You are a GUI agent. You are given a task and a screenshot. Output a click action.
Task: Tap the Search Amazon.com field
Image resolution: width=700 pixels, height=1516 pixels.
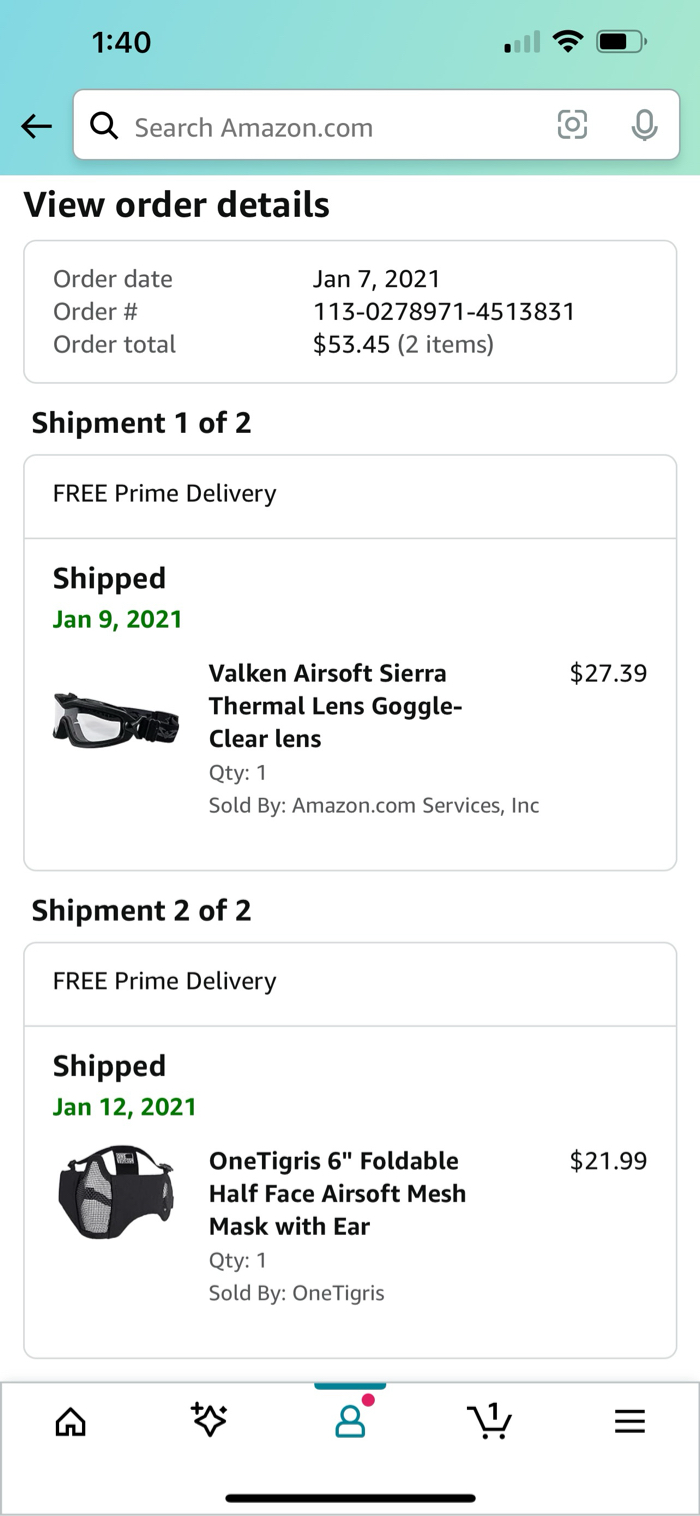point(330,127)
